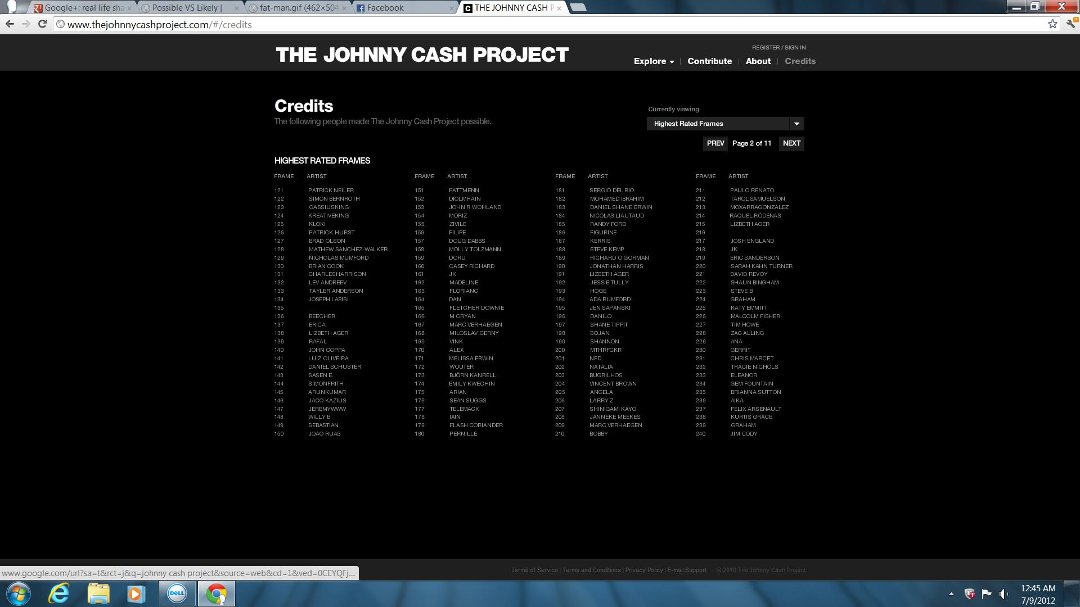Click artist Tayler Anderson for frame 133
1080x607 pixels.
[x=335, y=291]
